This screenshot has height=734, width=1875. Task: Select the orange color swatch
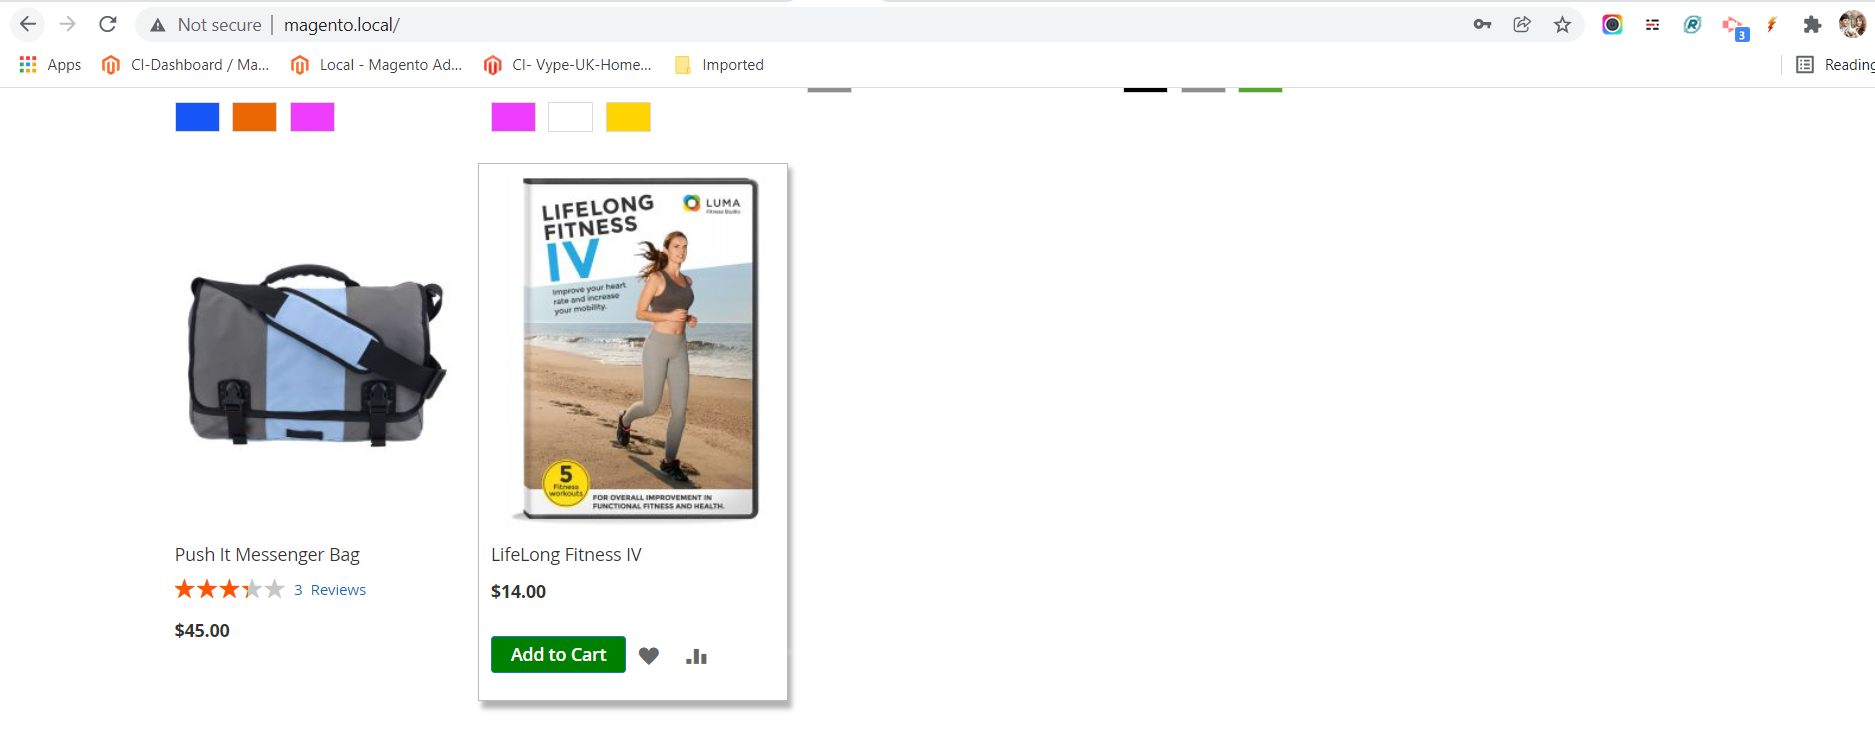254,117
